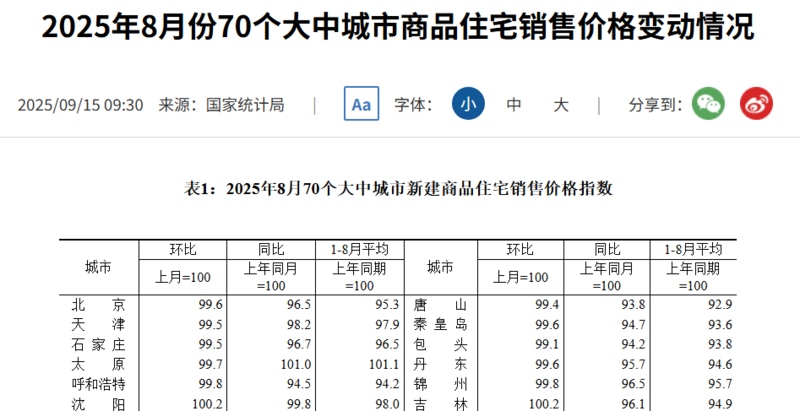Click the 表1 table caption

tap(399, 187)
